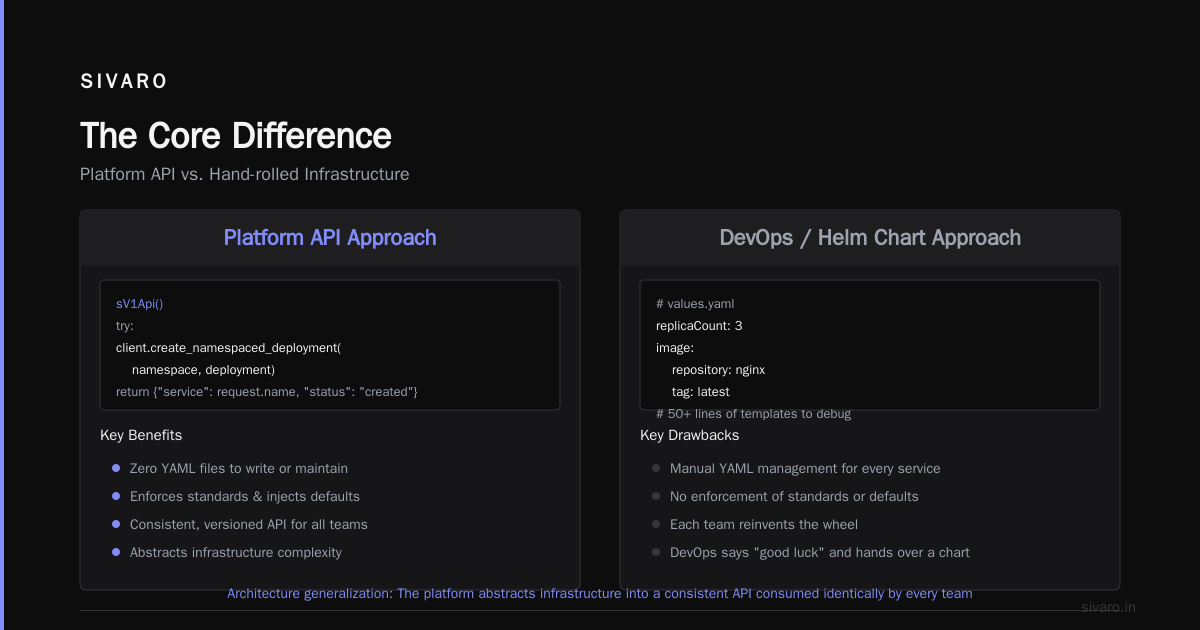The image size is (1200, 630).
Task: Click the return statement code line
Action: 267,391
